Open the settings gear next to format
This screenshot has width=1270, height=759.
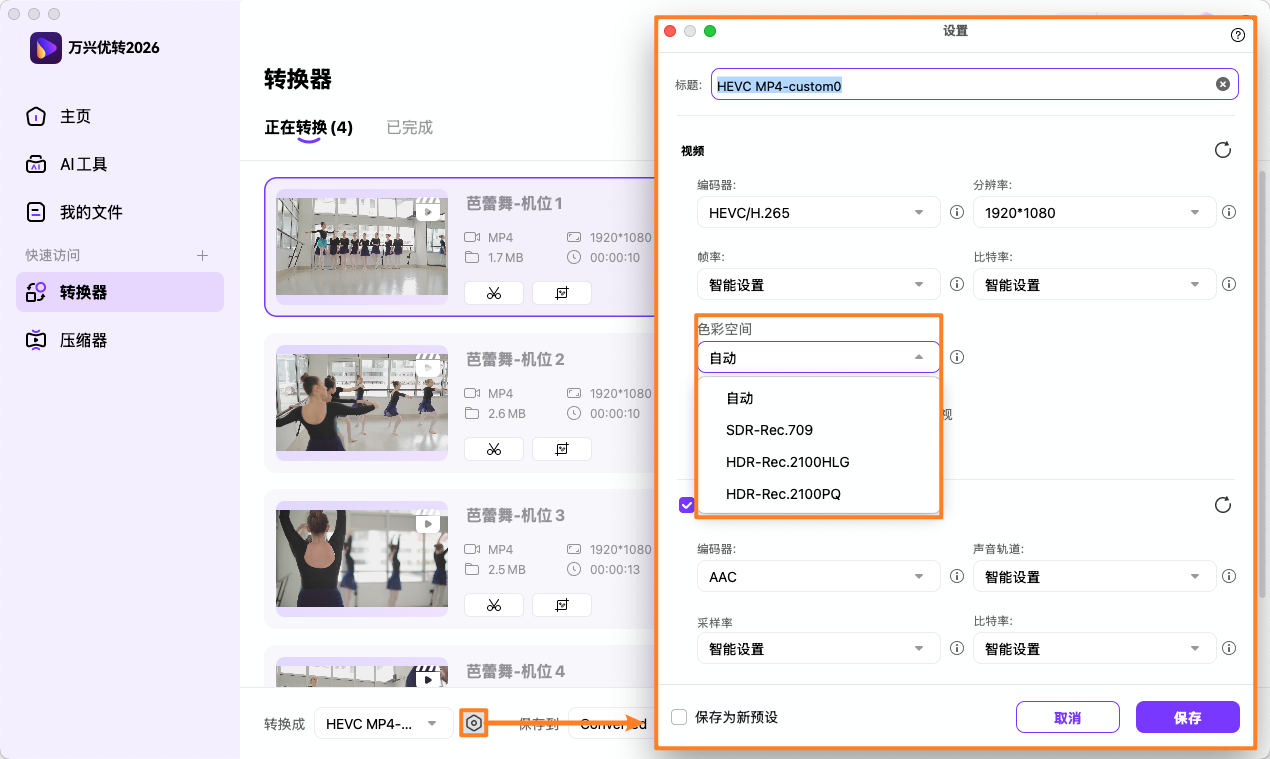coord(474,722)
